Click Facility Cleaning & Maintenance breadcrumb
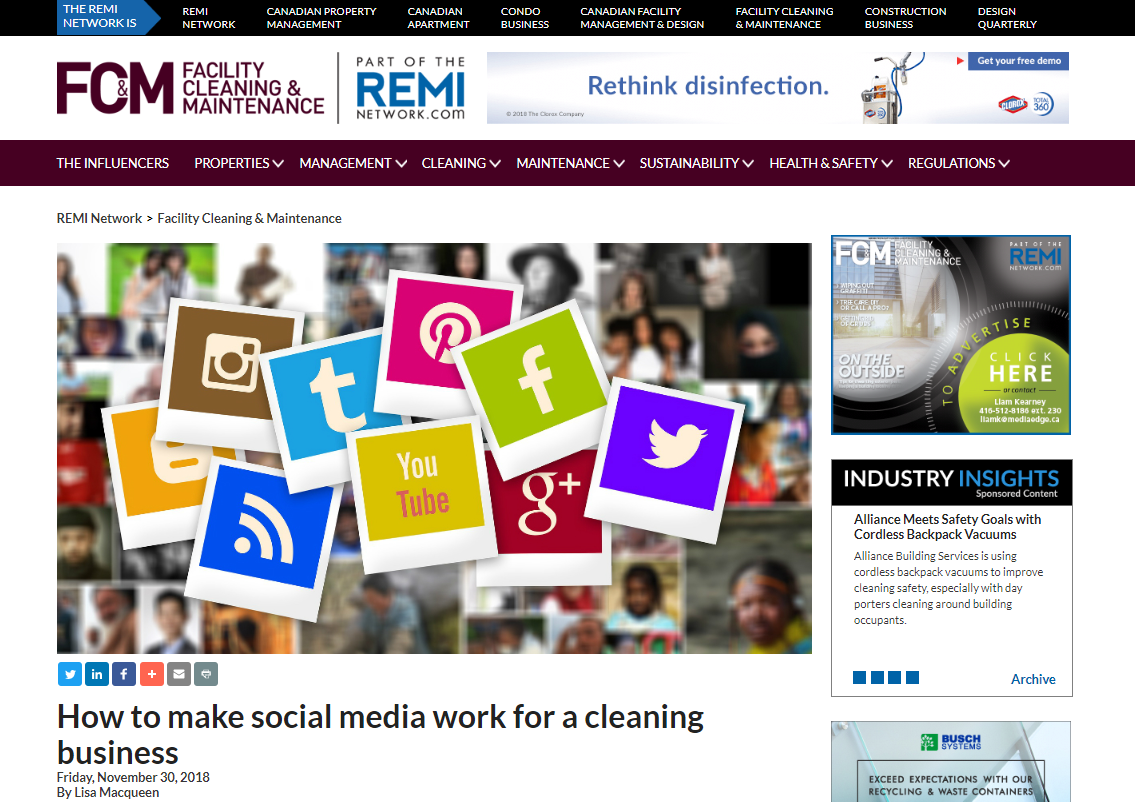Image resolution: width=1135 pixels, height=802 pixels. coord(249,219)
